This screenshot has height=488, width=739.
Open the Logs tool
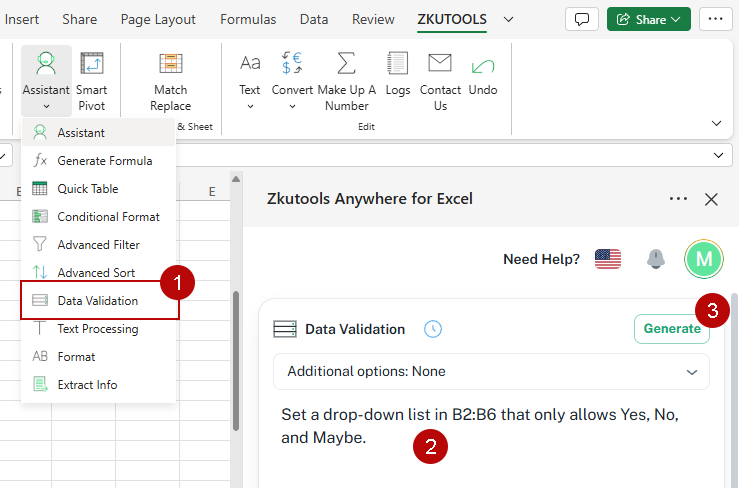coord(397,73)
